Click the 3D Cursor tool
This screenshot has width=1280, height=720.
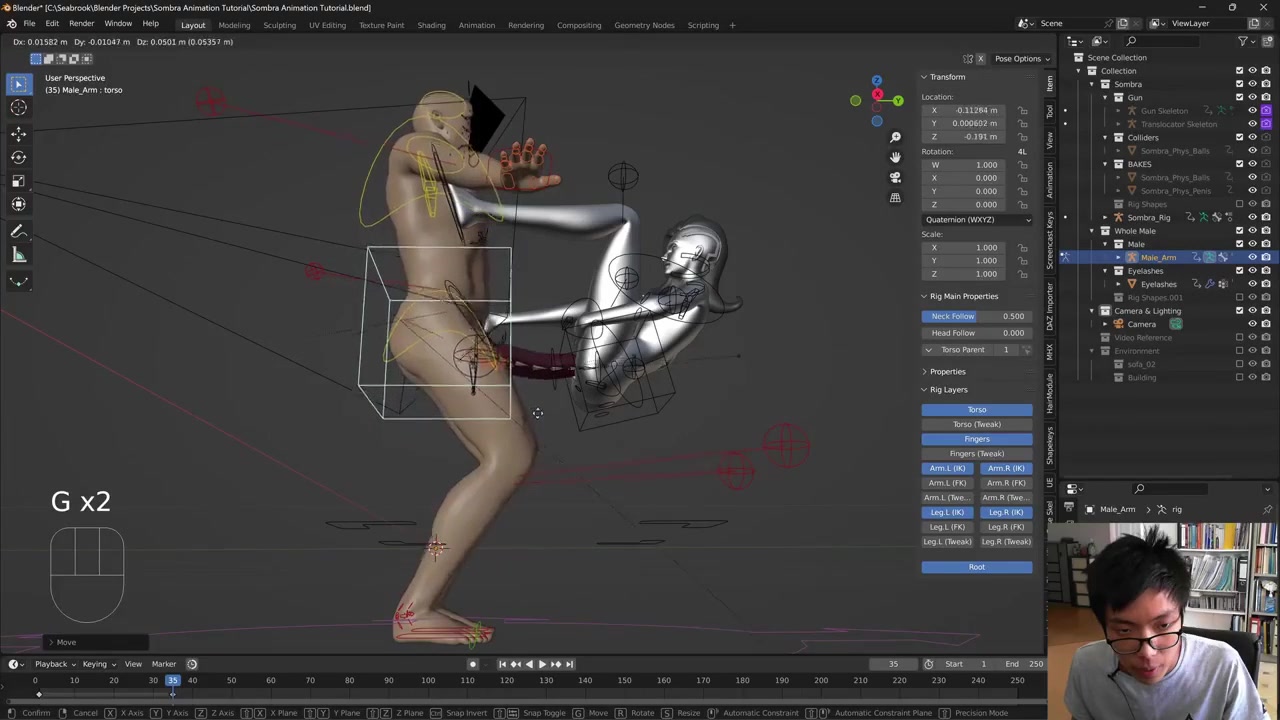[x=18, y=108]
